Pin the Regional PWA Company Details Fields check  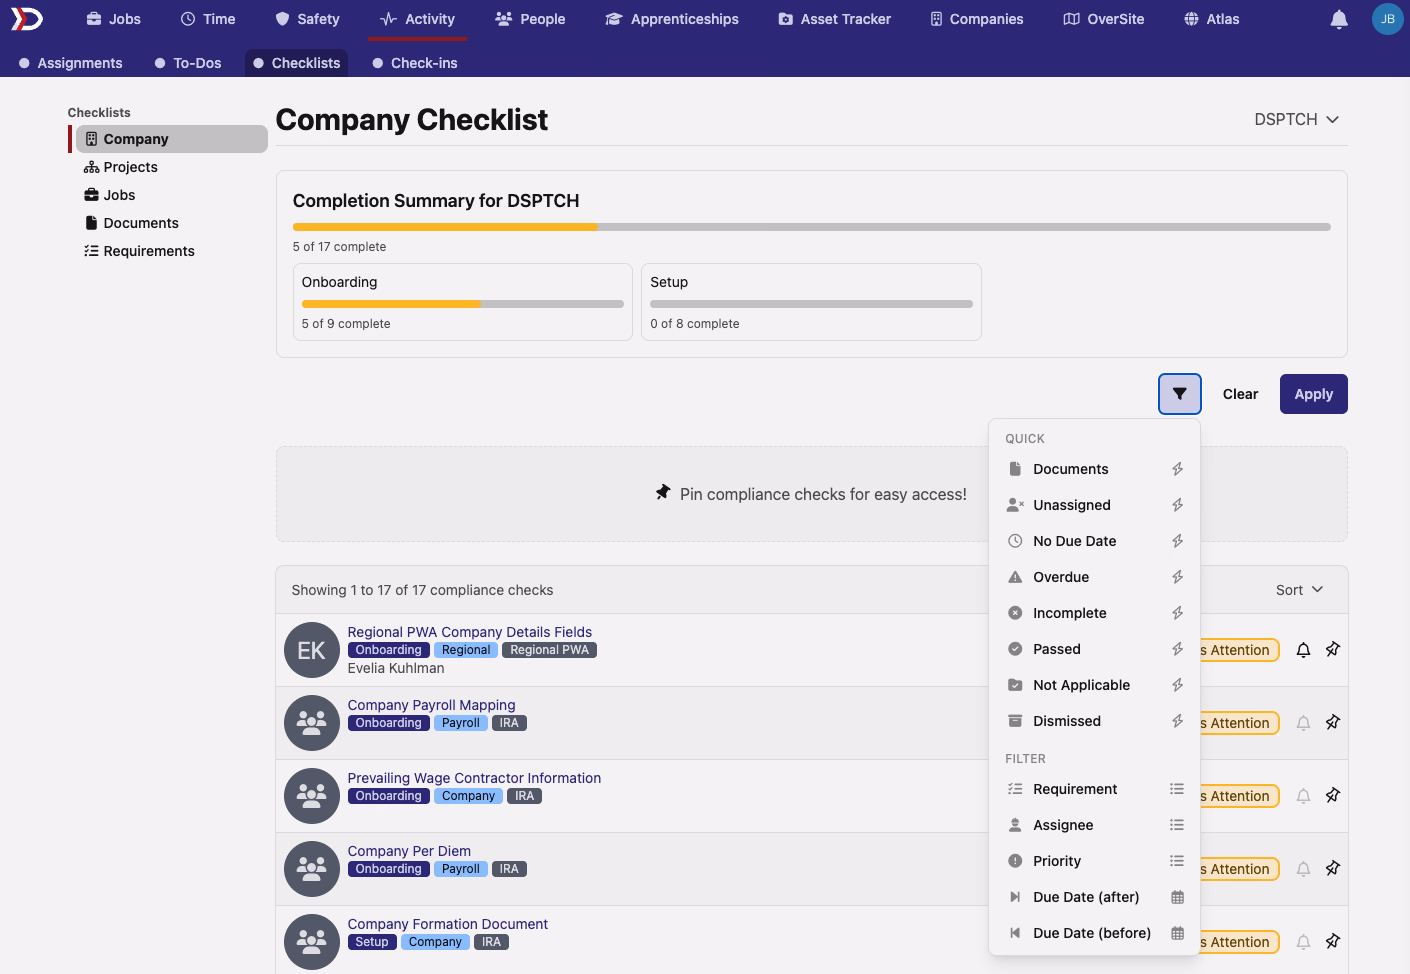point(1333,650)
